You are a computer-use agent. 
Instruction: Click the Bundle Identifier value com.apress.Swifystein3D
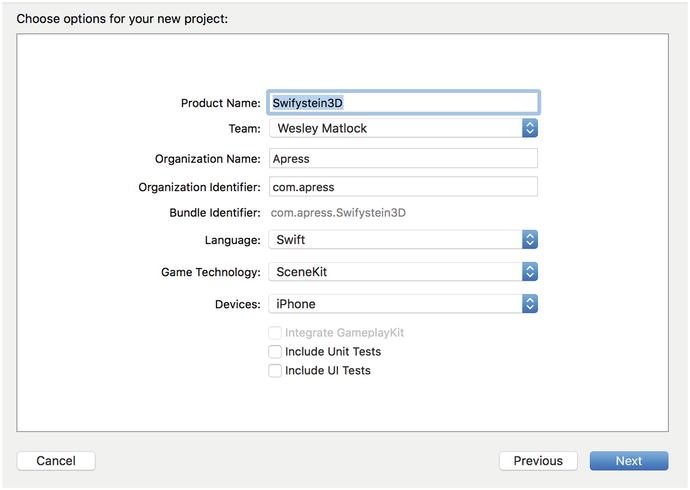[338, 213]
